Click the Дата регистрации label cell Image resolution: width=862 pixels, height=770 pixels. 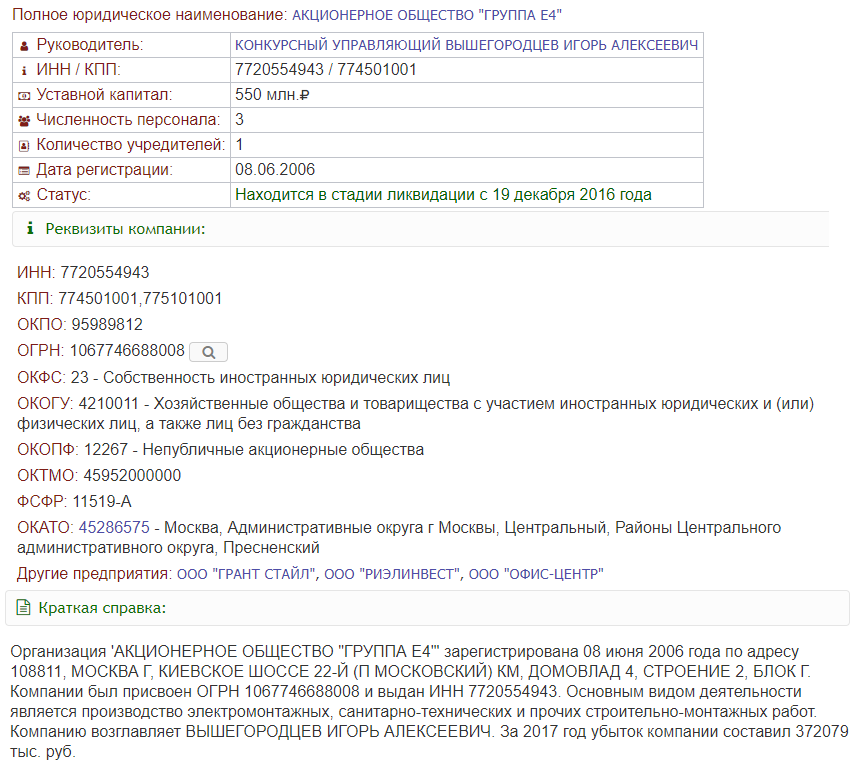pyautogui.click(x=121, y=170)
